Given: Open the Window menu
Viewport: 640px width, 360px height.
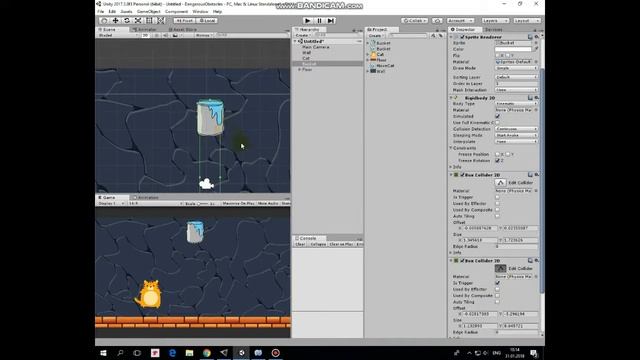Looking at the screenshot, I should point(200,11).
